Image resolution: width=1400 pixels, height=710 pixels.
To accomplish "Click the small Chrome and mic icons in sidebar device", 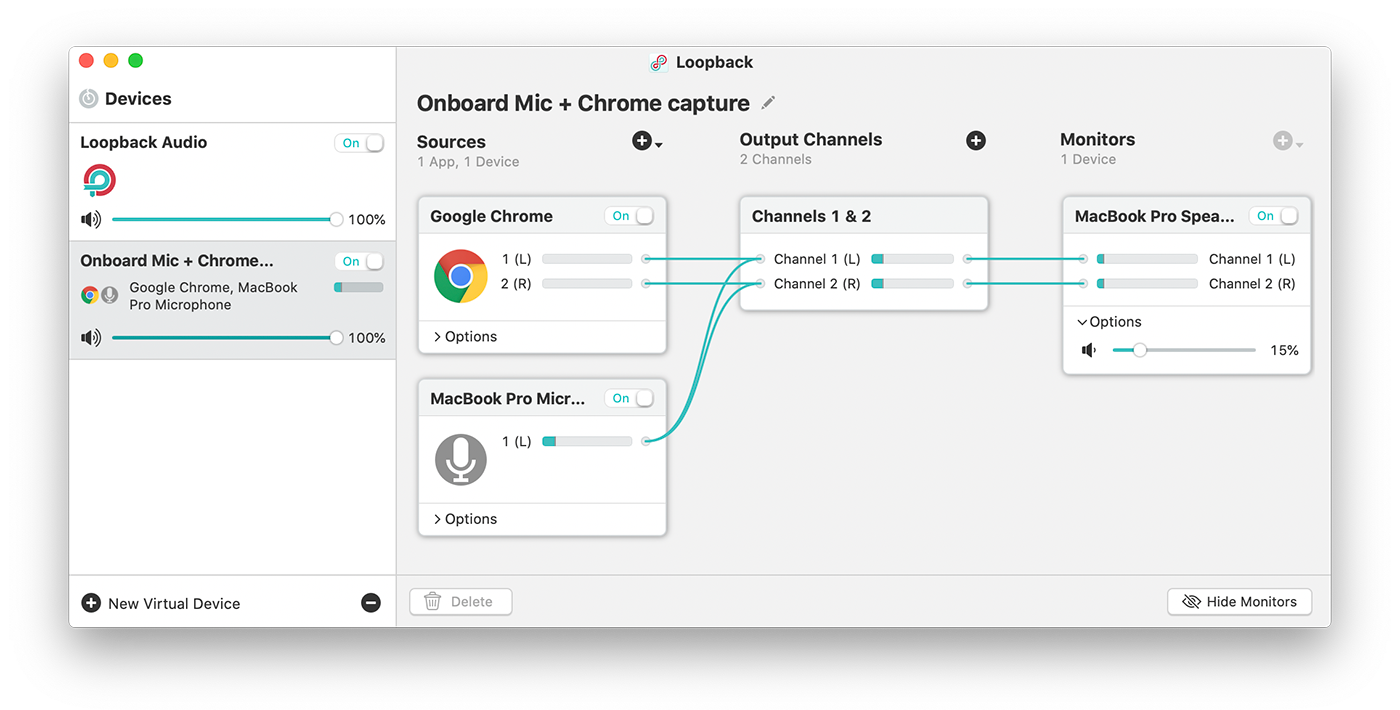I will pyautogui.click(x=100, y=295).
